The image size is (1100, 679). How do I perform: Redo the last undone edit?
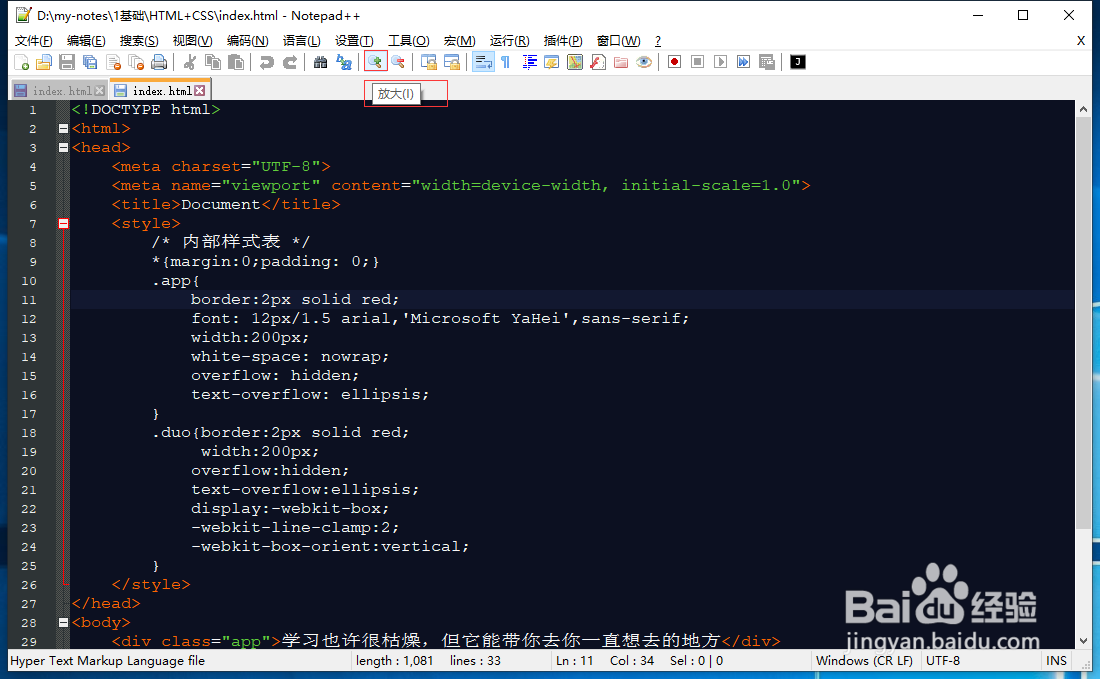tap(290, 62)
